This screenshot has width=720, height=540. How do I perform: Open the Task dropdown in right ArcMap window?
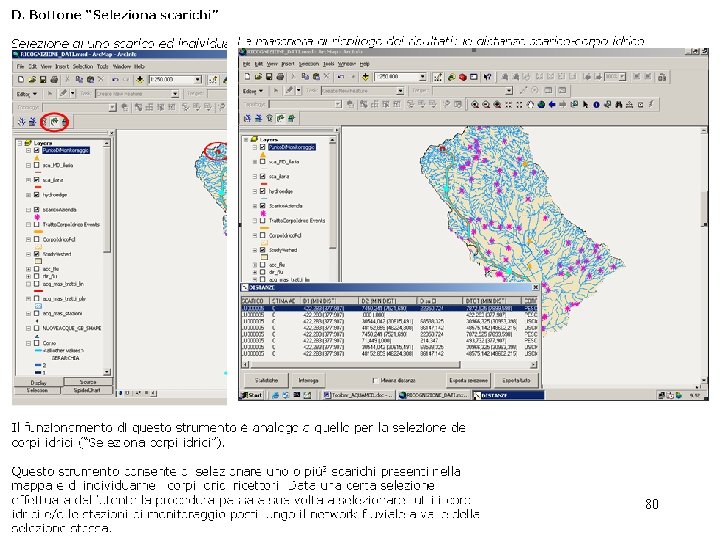pos(400,91)
